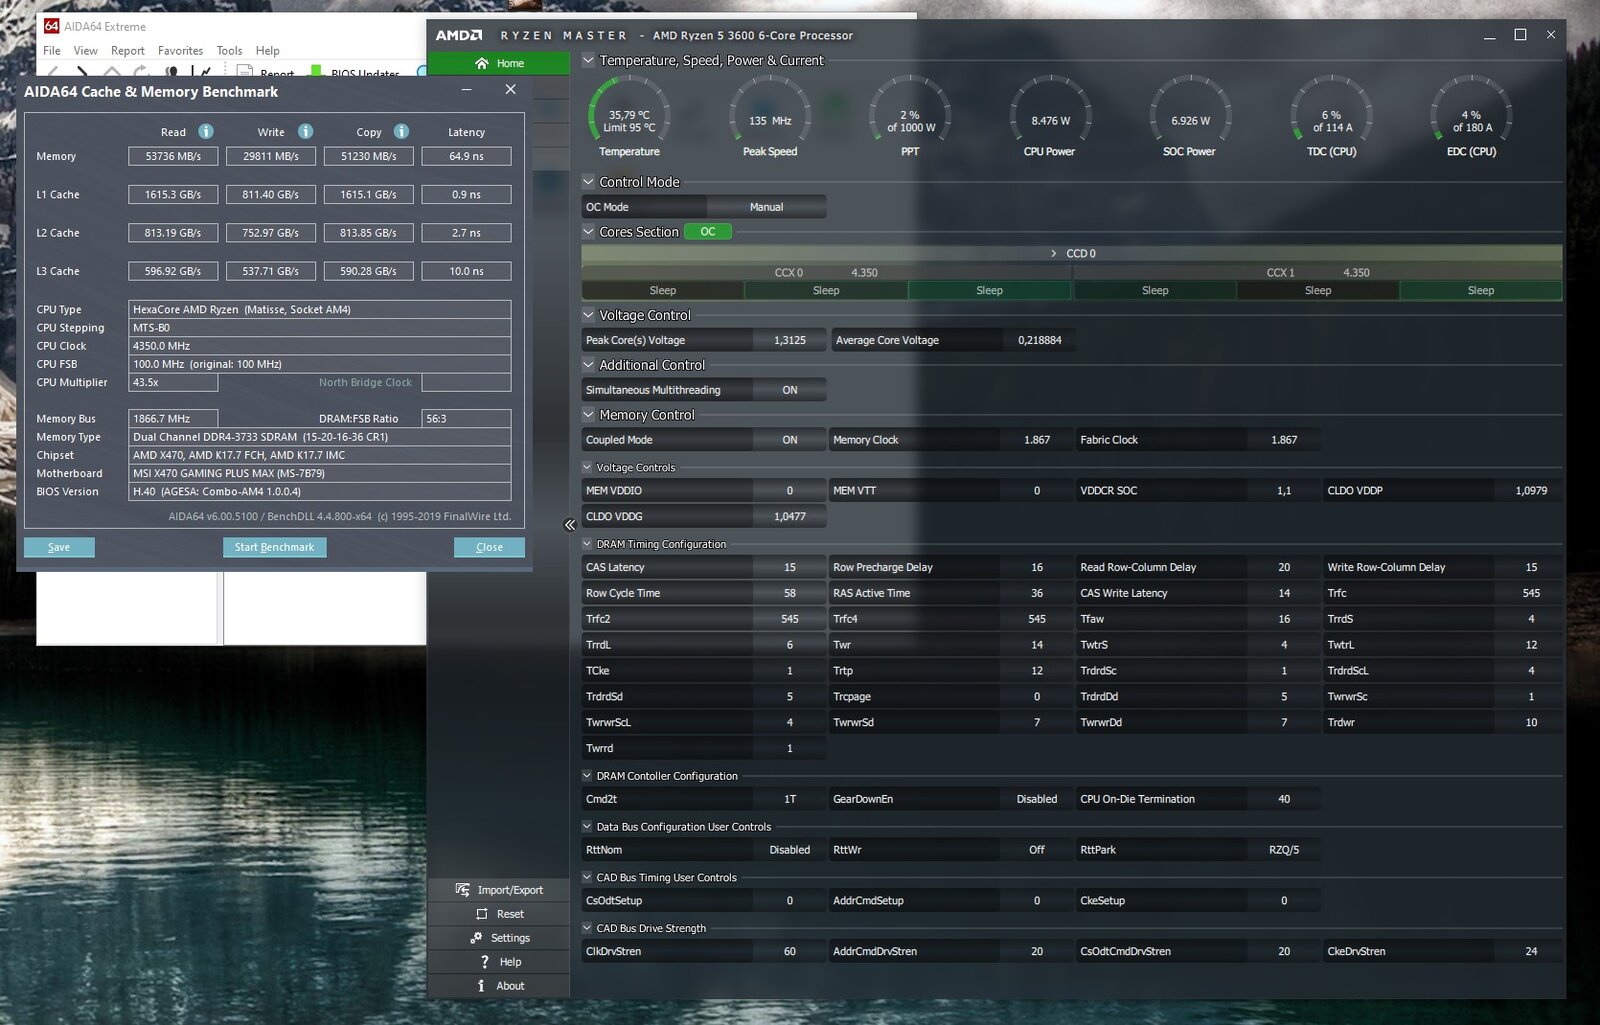This screenshot has height=1025, width=1600.
Task: Collapse the Additional Control section
Action: point(588,365)
